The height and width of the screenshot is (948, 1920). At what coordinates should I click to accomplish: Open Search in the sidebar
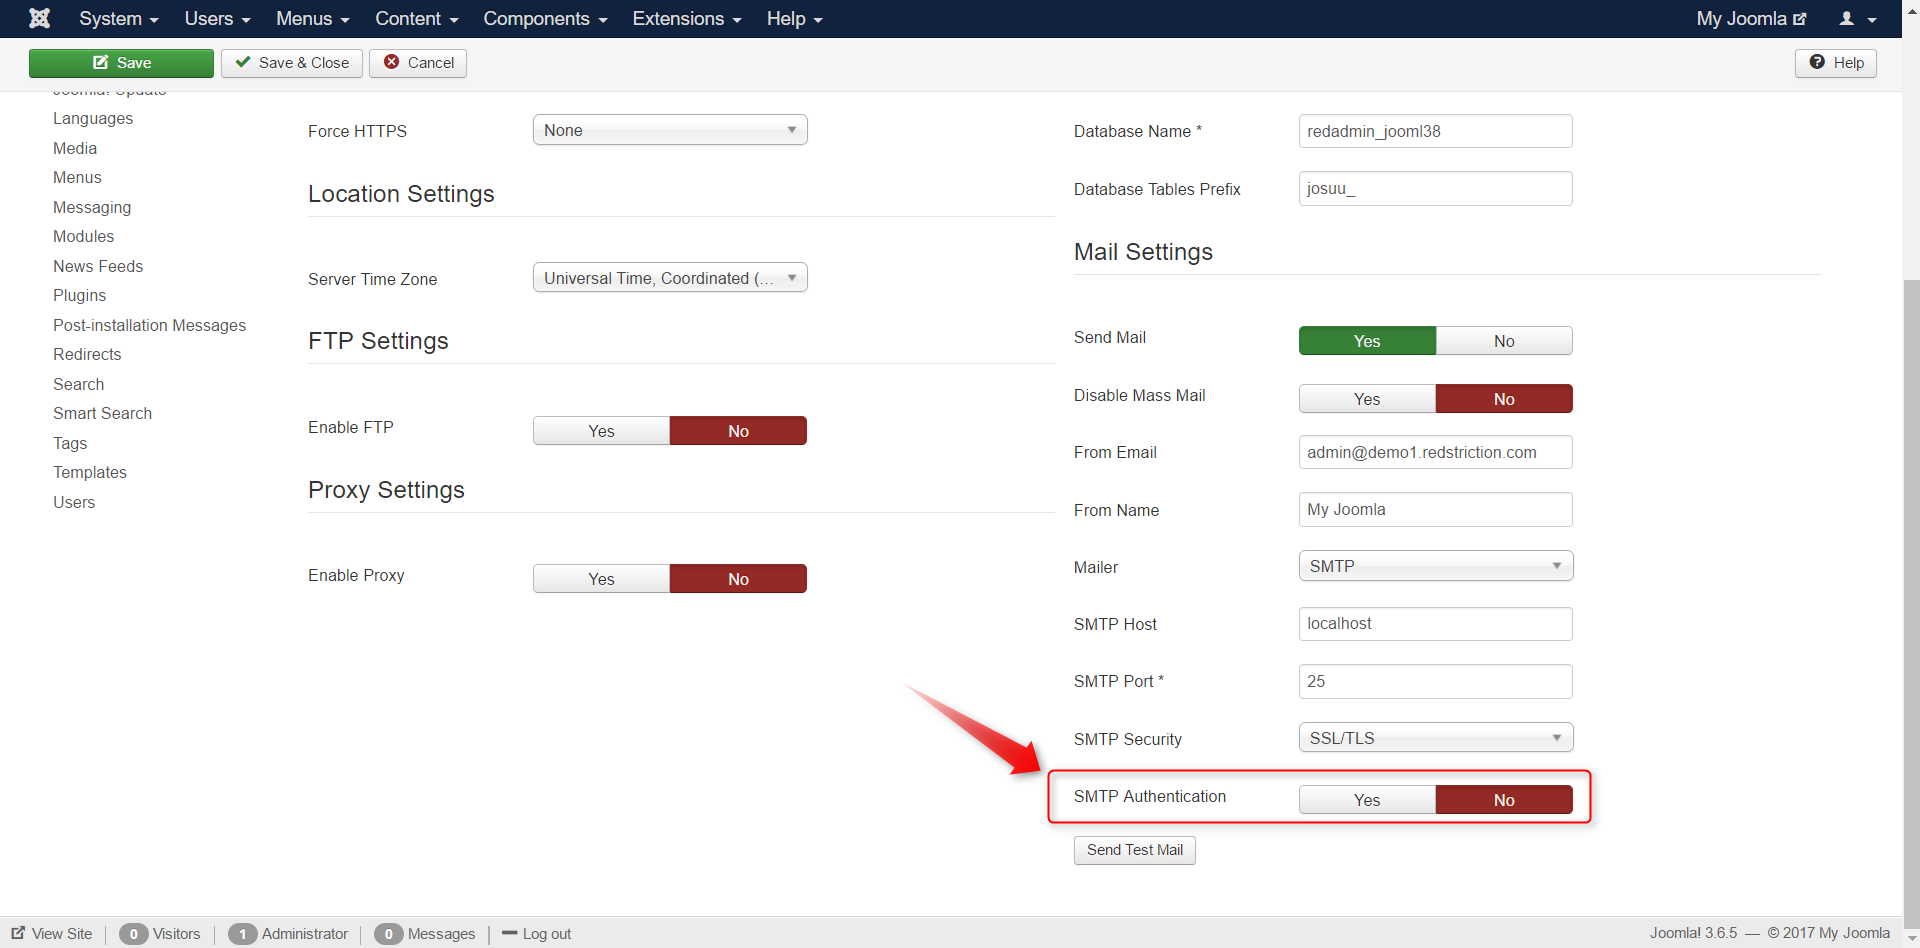tap(79, 384)
